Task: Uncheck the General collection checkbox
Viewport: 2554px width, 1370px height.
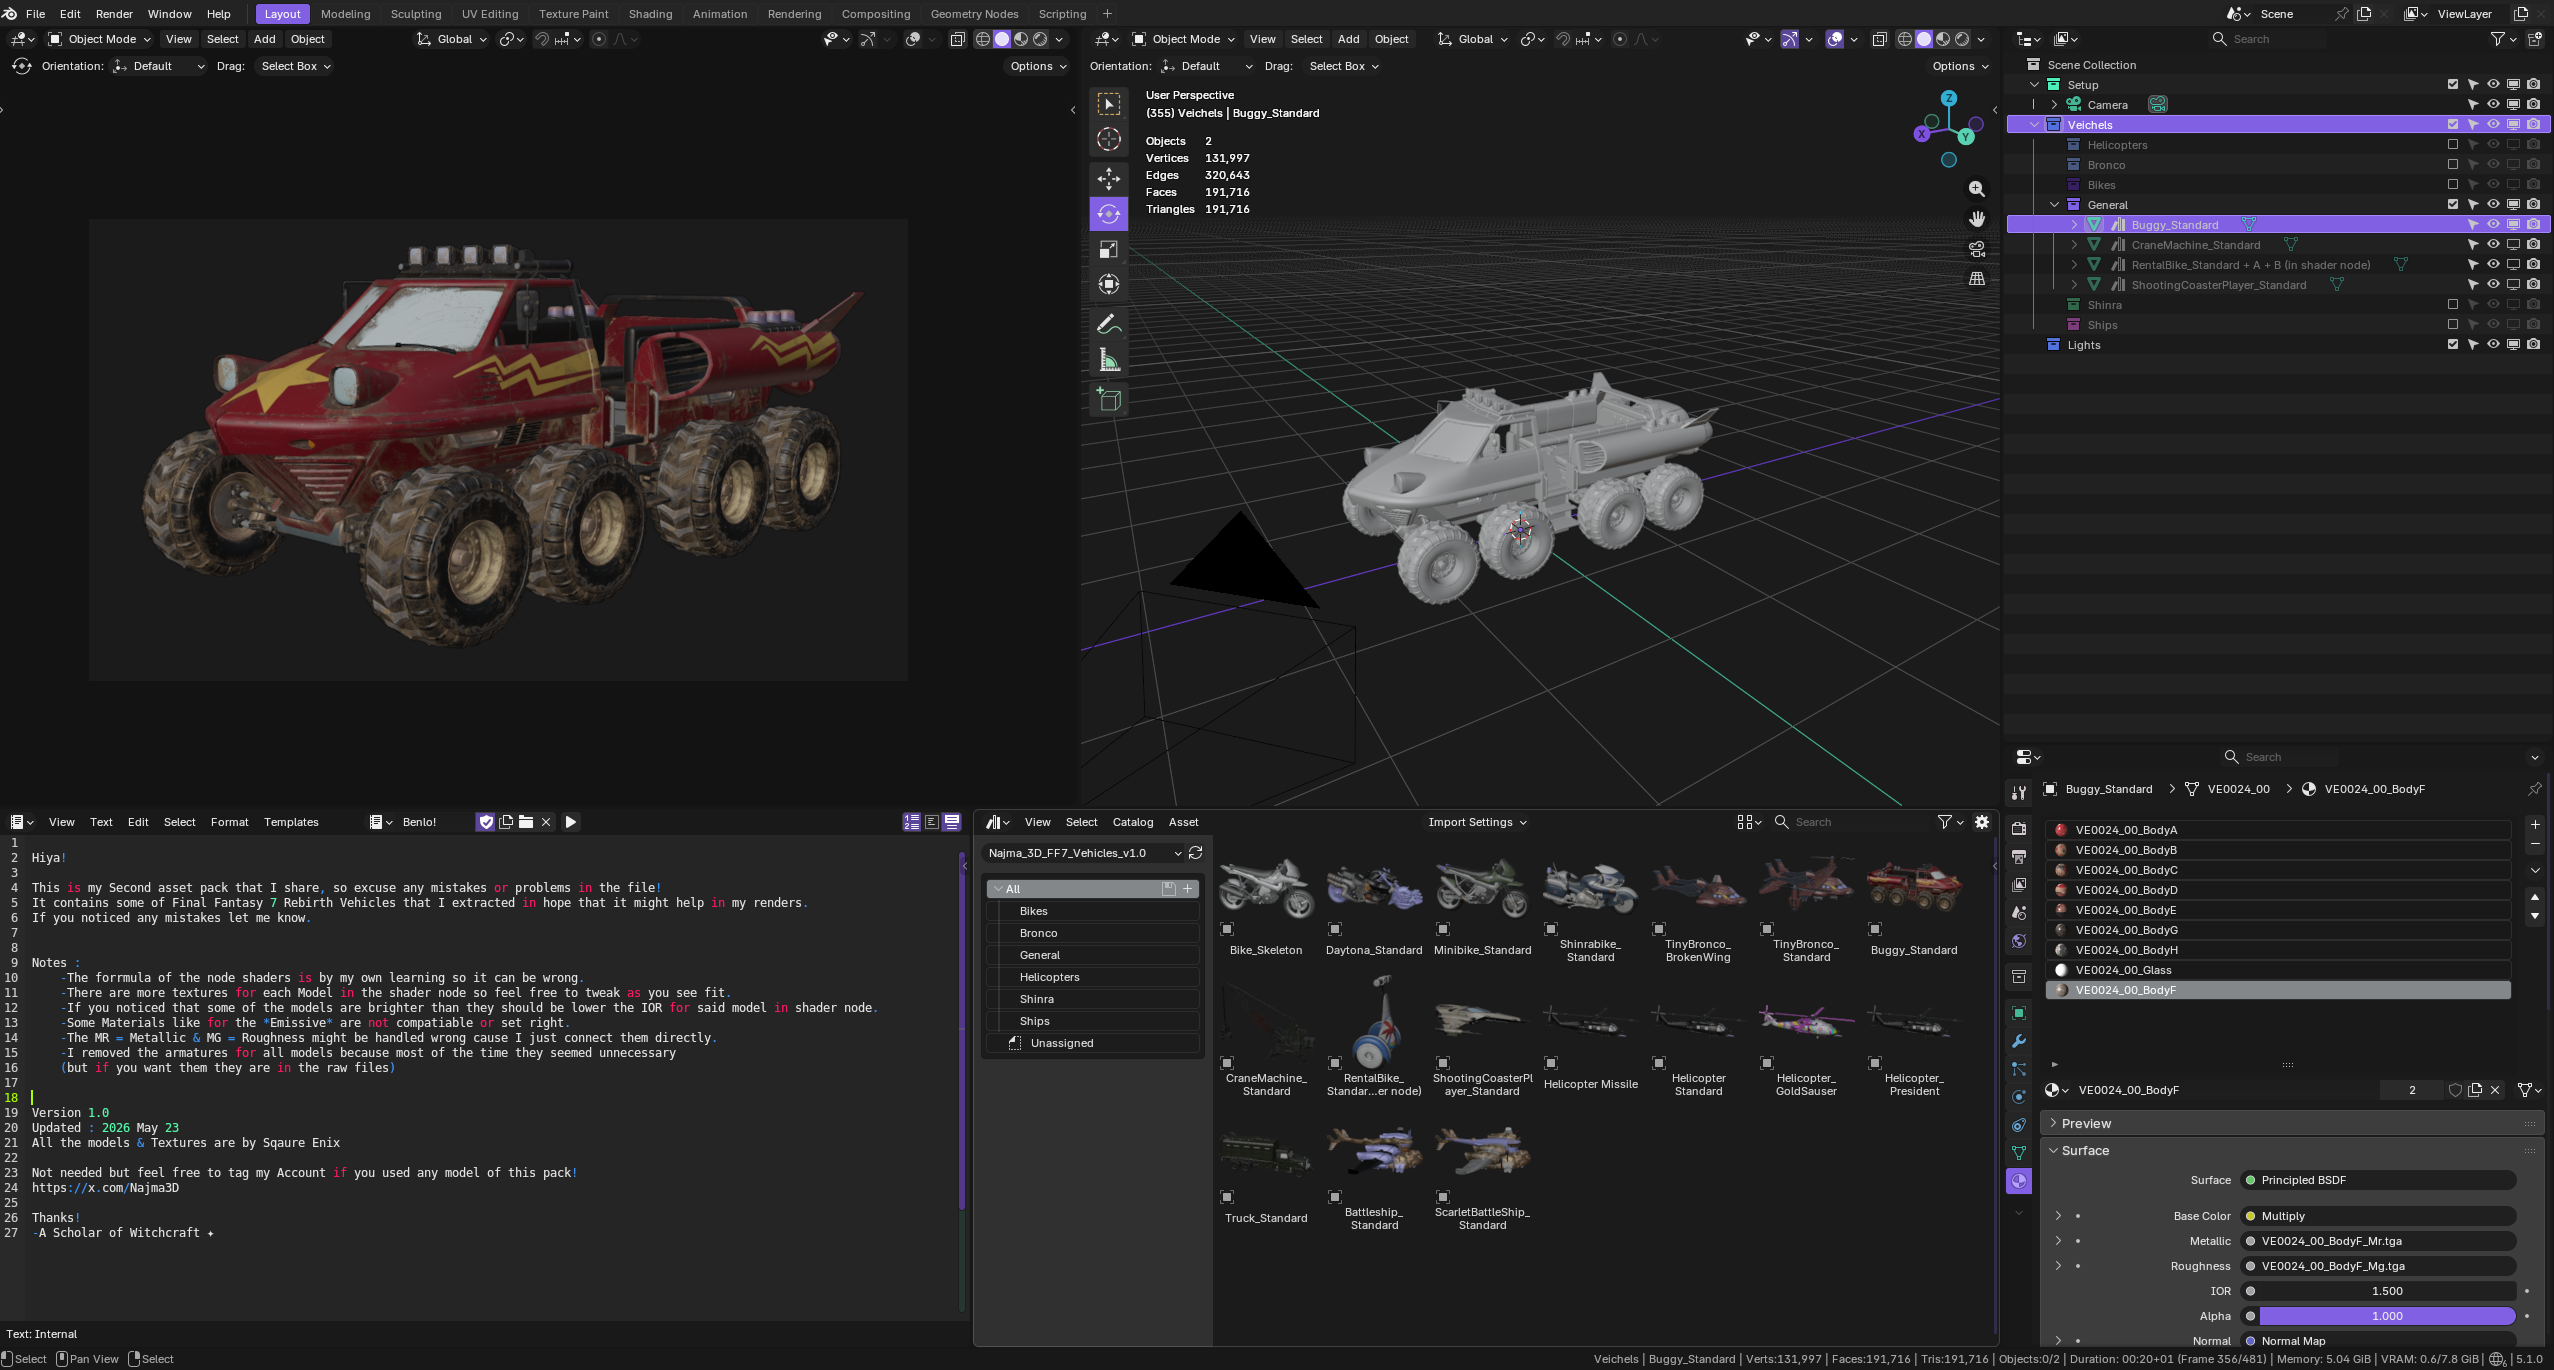Action: [2452, 205]
